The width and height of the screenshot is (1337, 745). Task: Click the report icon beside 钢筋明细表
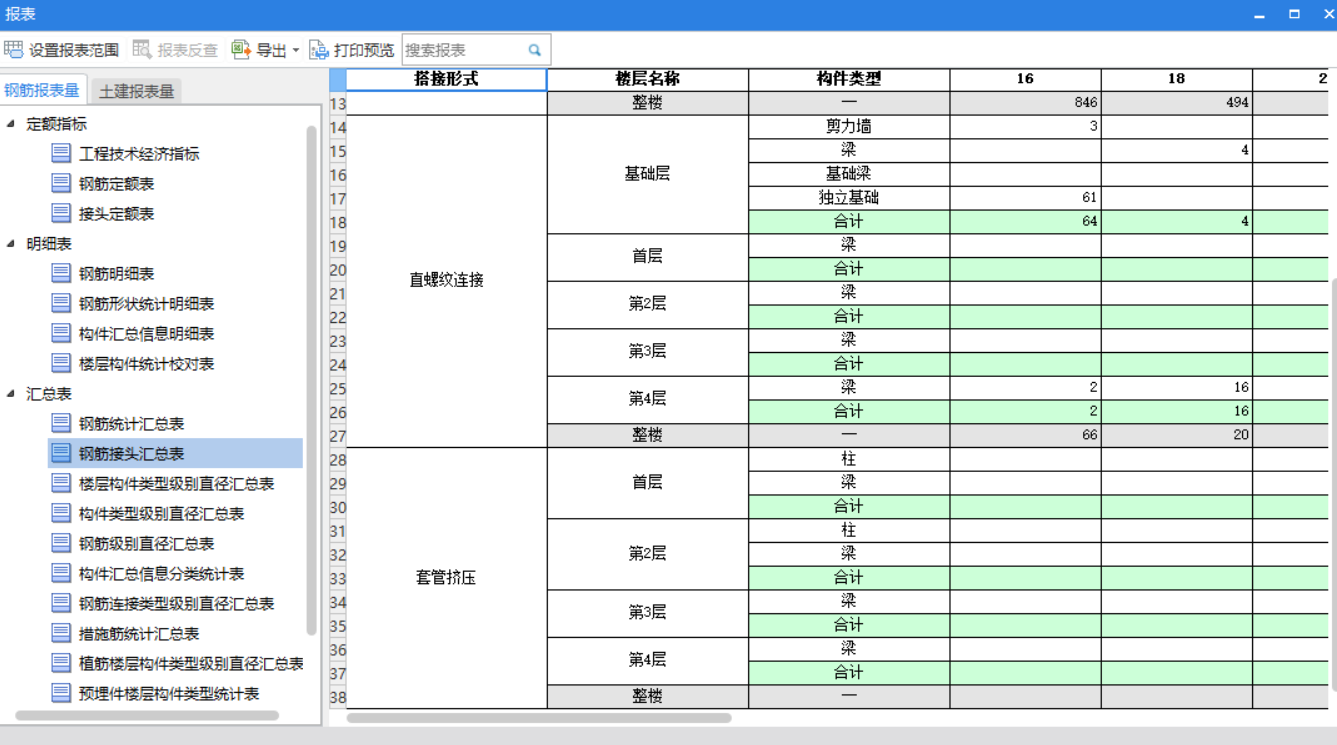(x=61, y=273)
